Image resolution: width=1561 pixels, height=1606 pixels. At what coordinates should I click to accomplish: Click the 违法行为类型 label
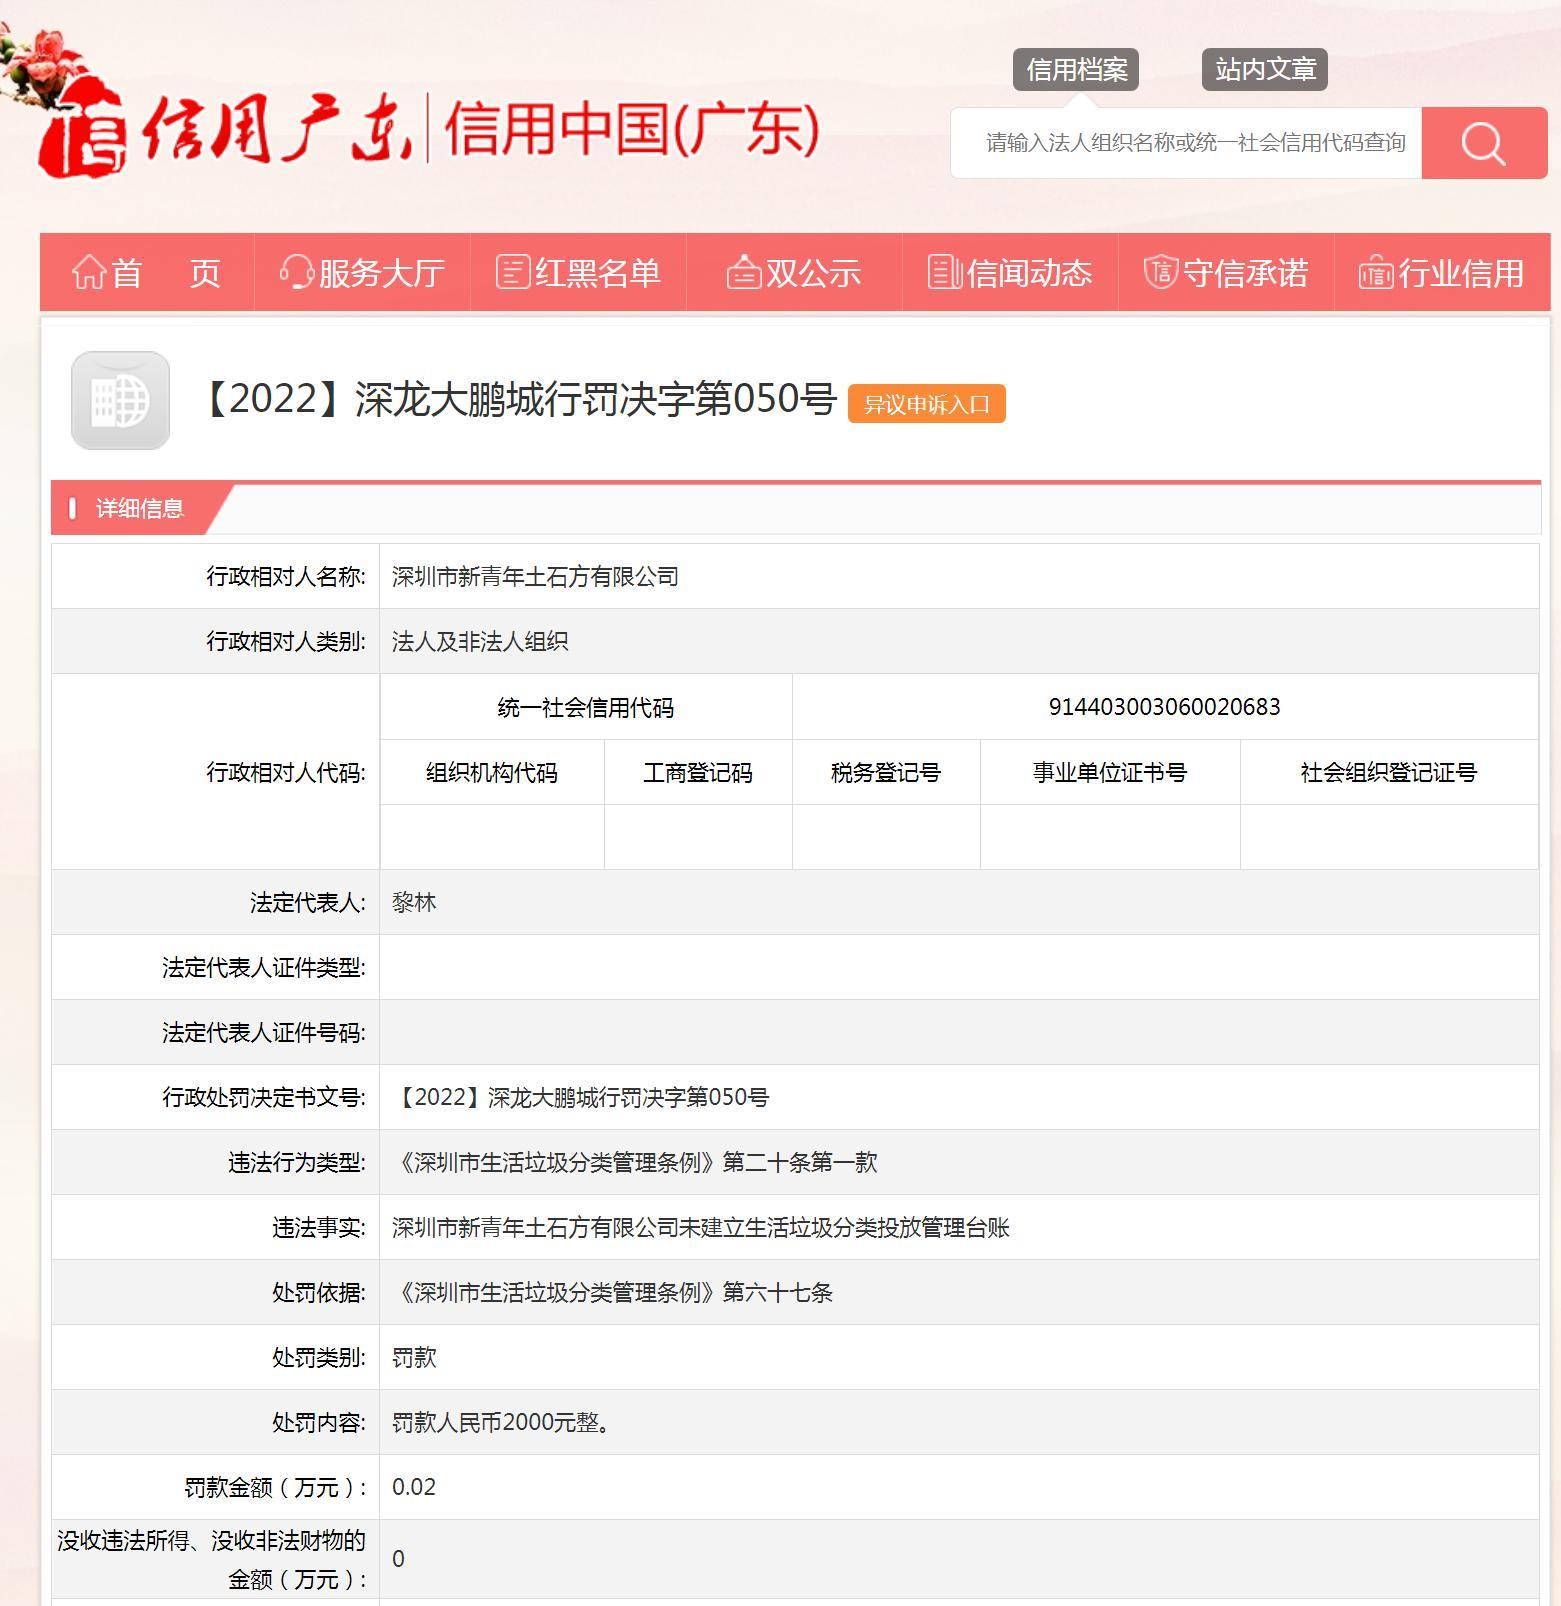297,1162
